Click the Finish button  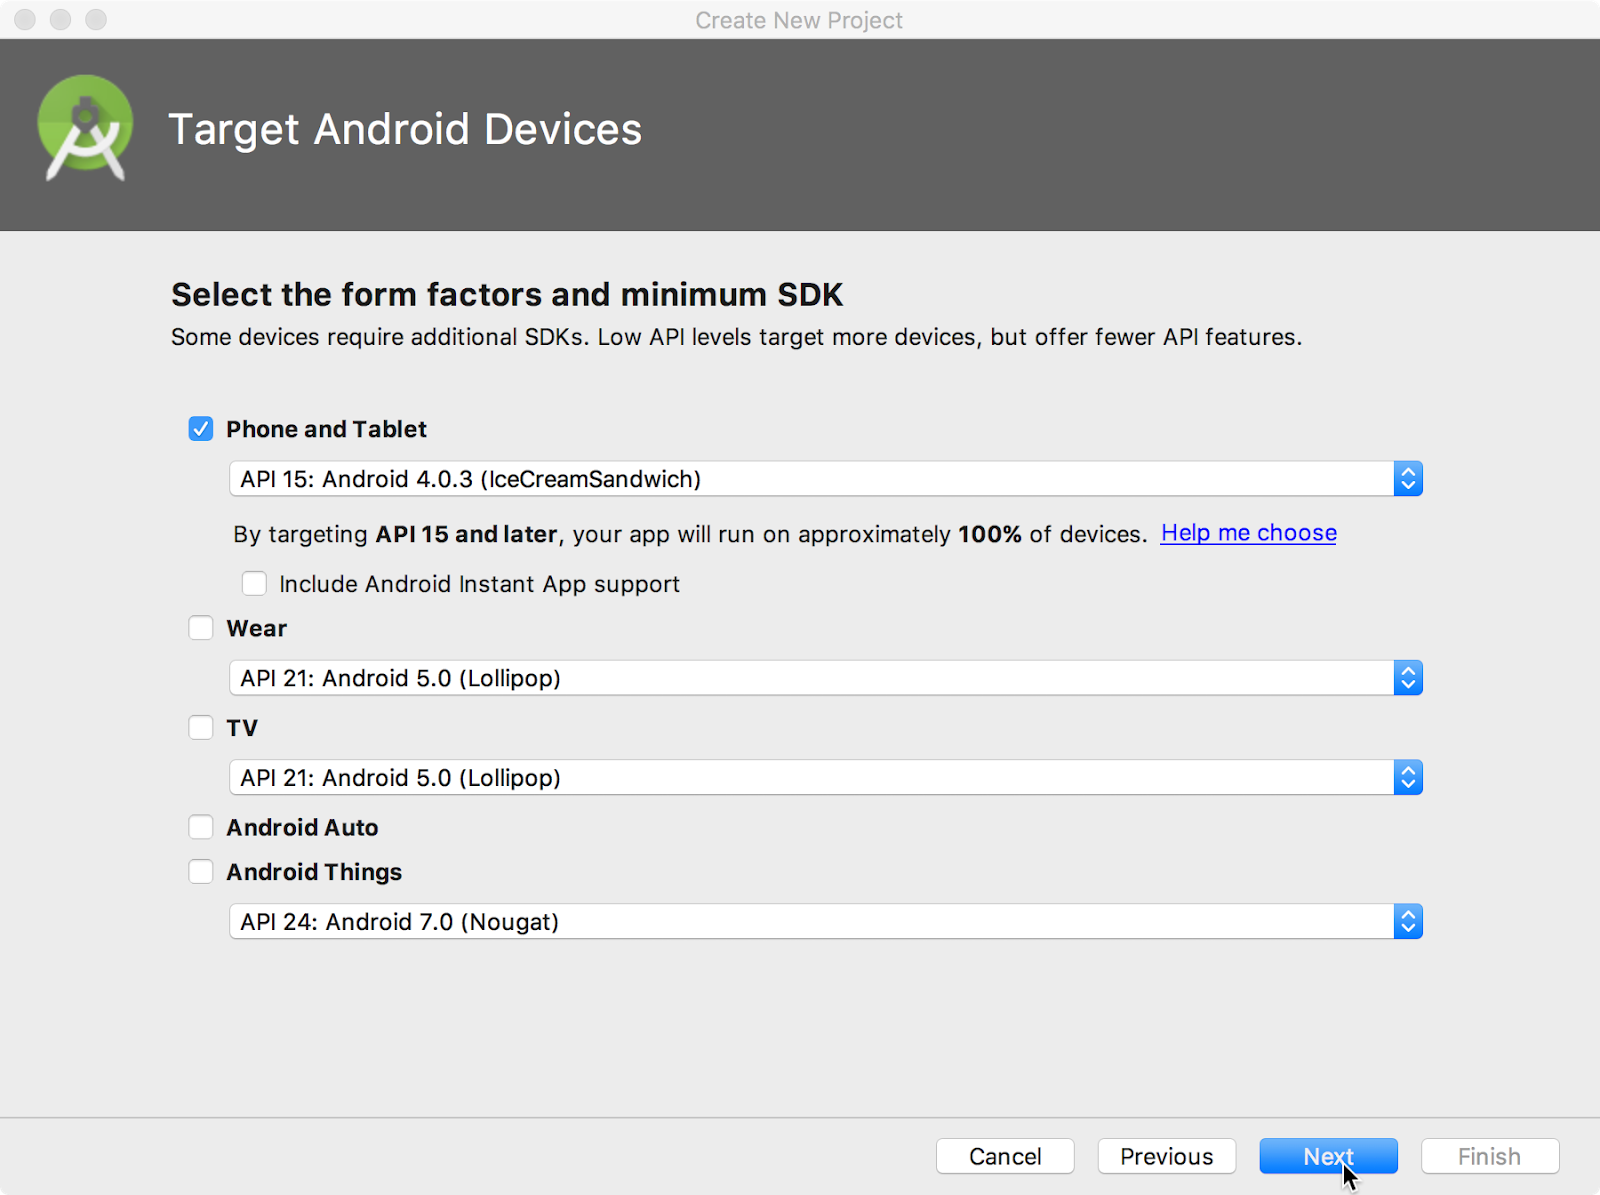(1489, 1156)
